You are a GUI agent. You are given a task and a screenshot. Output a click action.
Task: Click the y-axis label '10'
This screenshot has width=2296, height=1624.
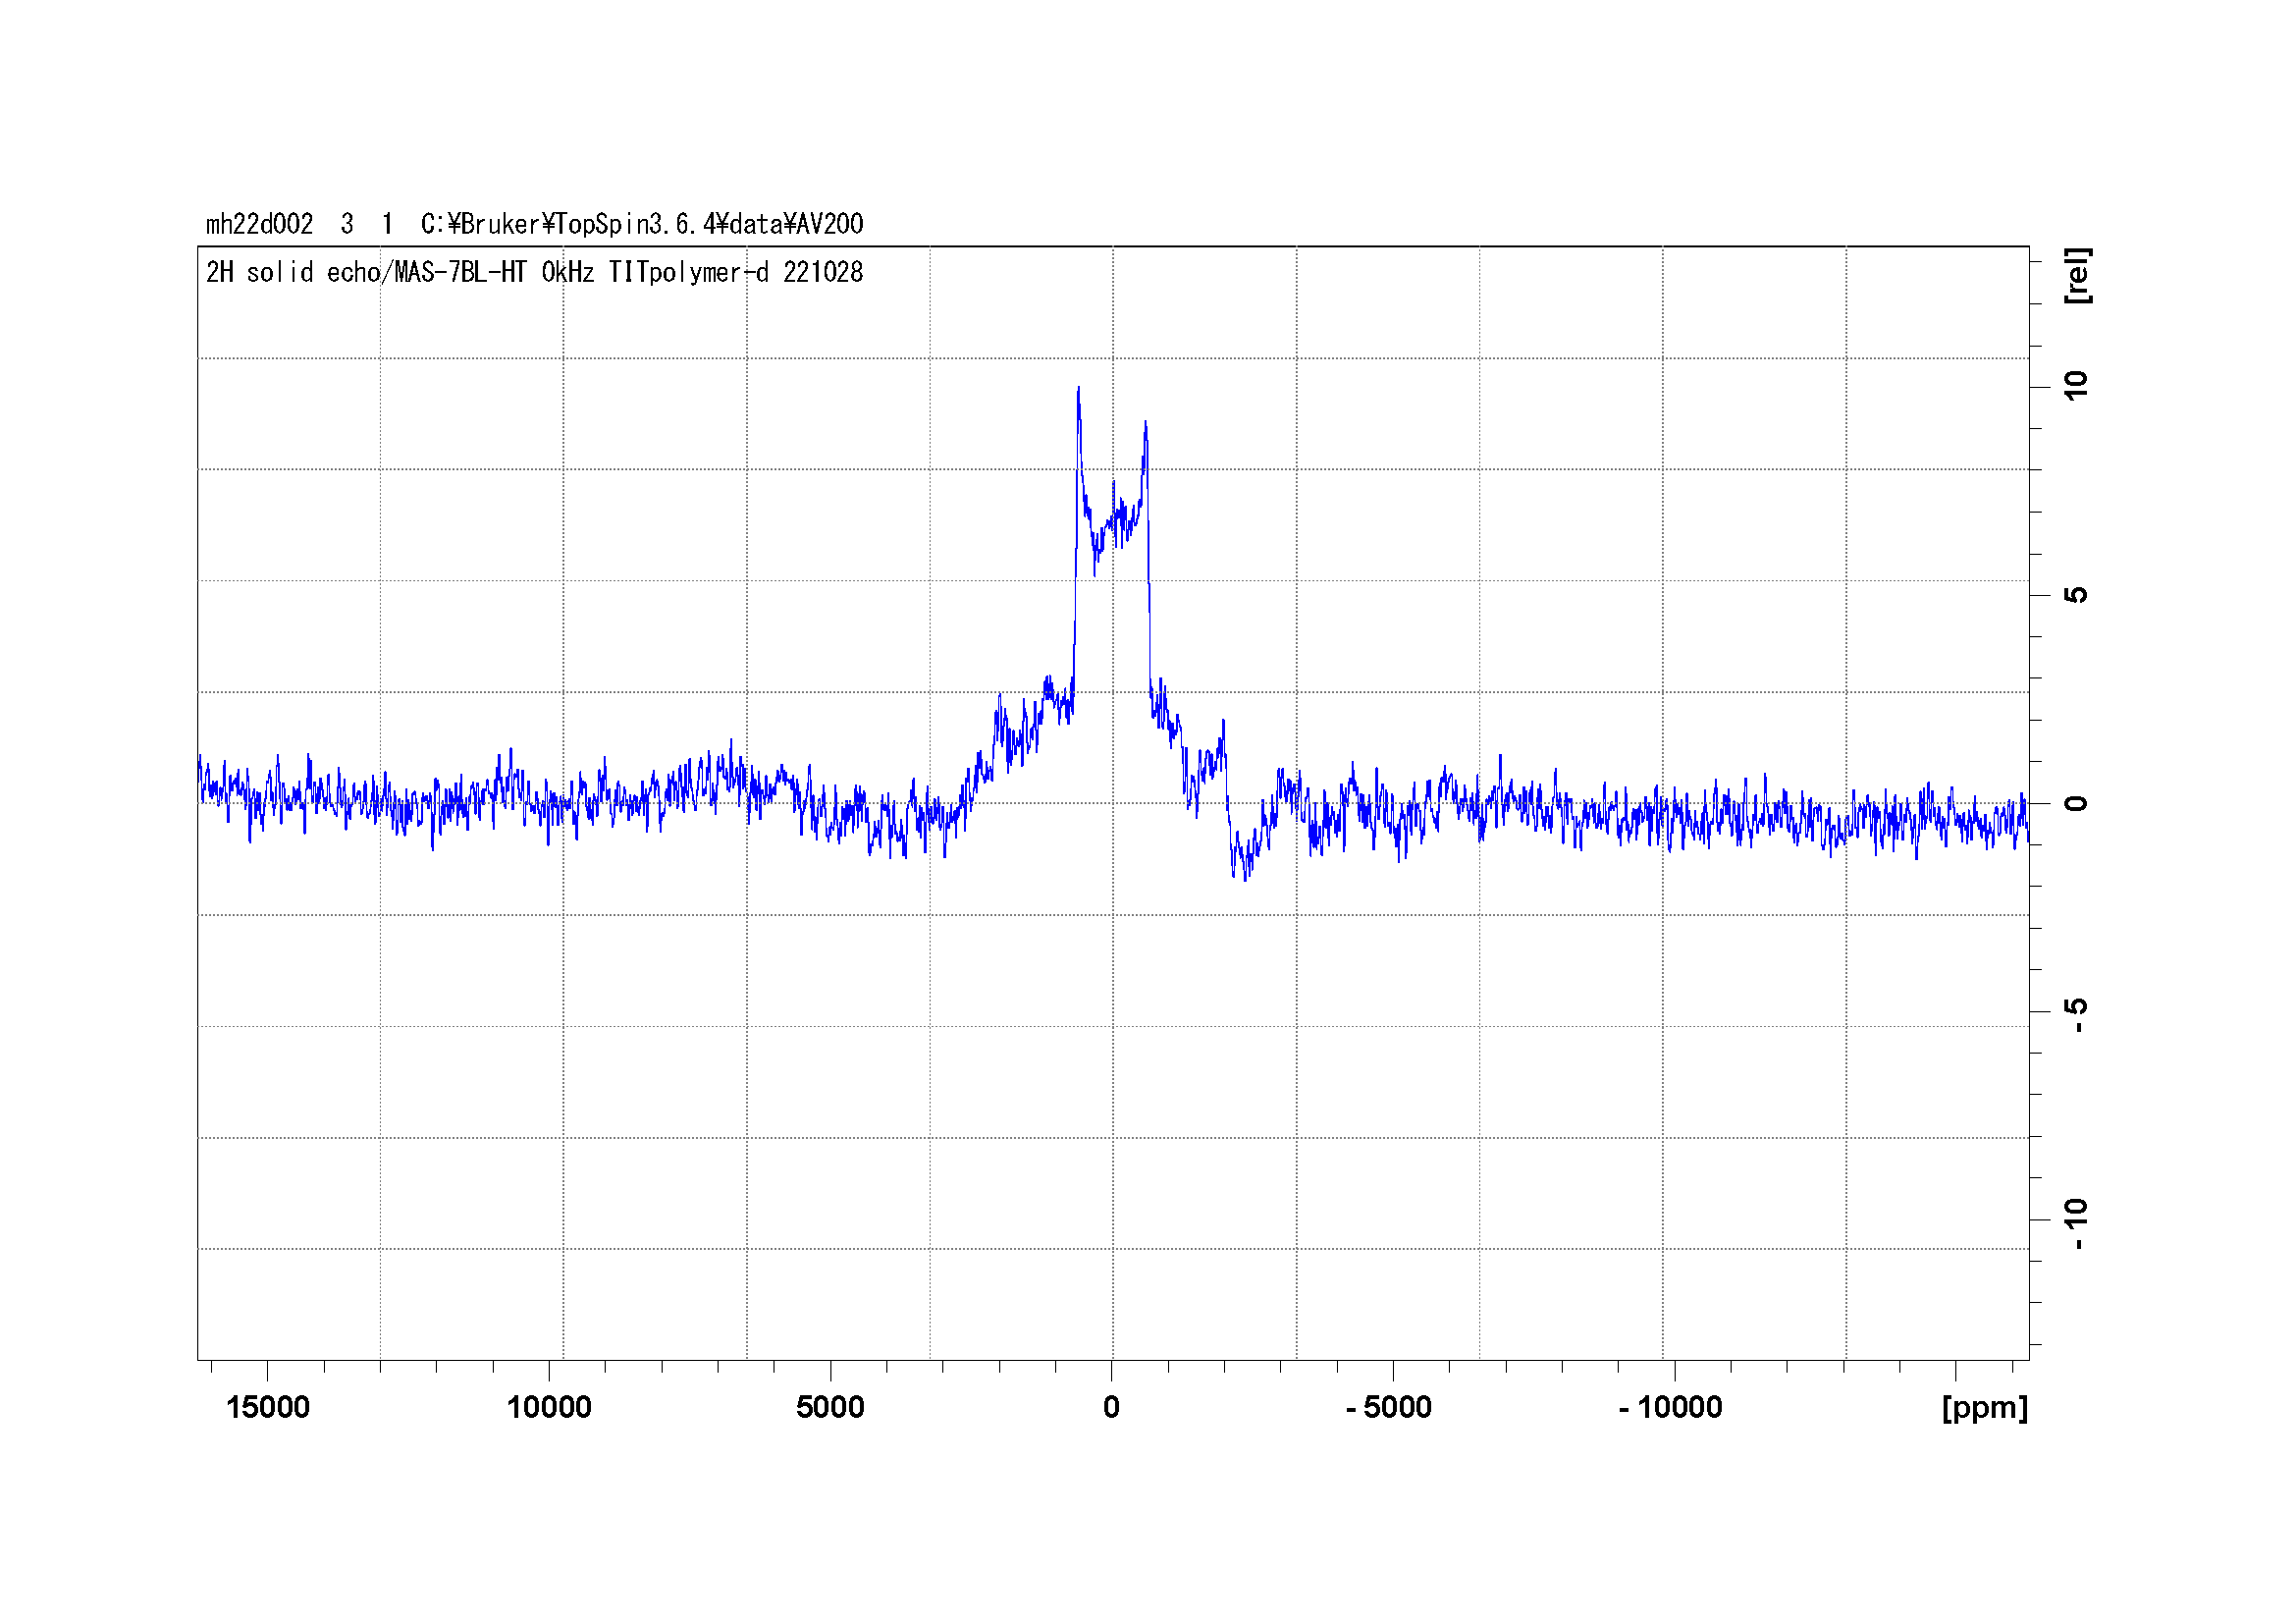(x=2077, y=386)
